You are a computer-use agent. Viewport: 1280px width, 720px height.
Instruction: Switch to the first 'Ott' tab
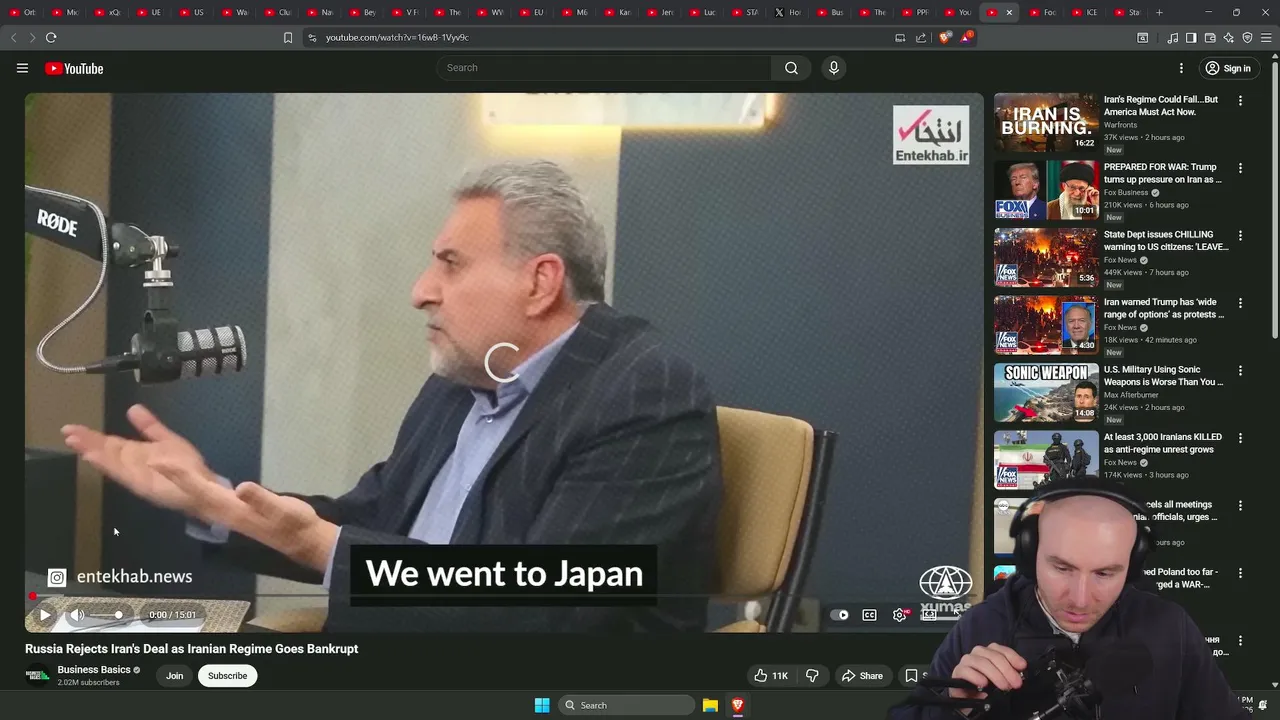pos(23,12)
